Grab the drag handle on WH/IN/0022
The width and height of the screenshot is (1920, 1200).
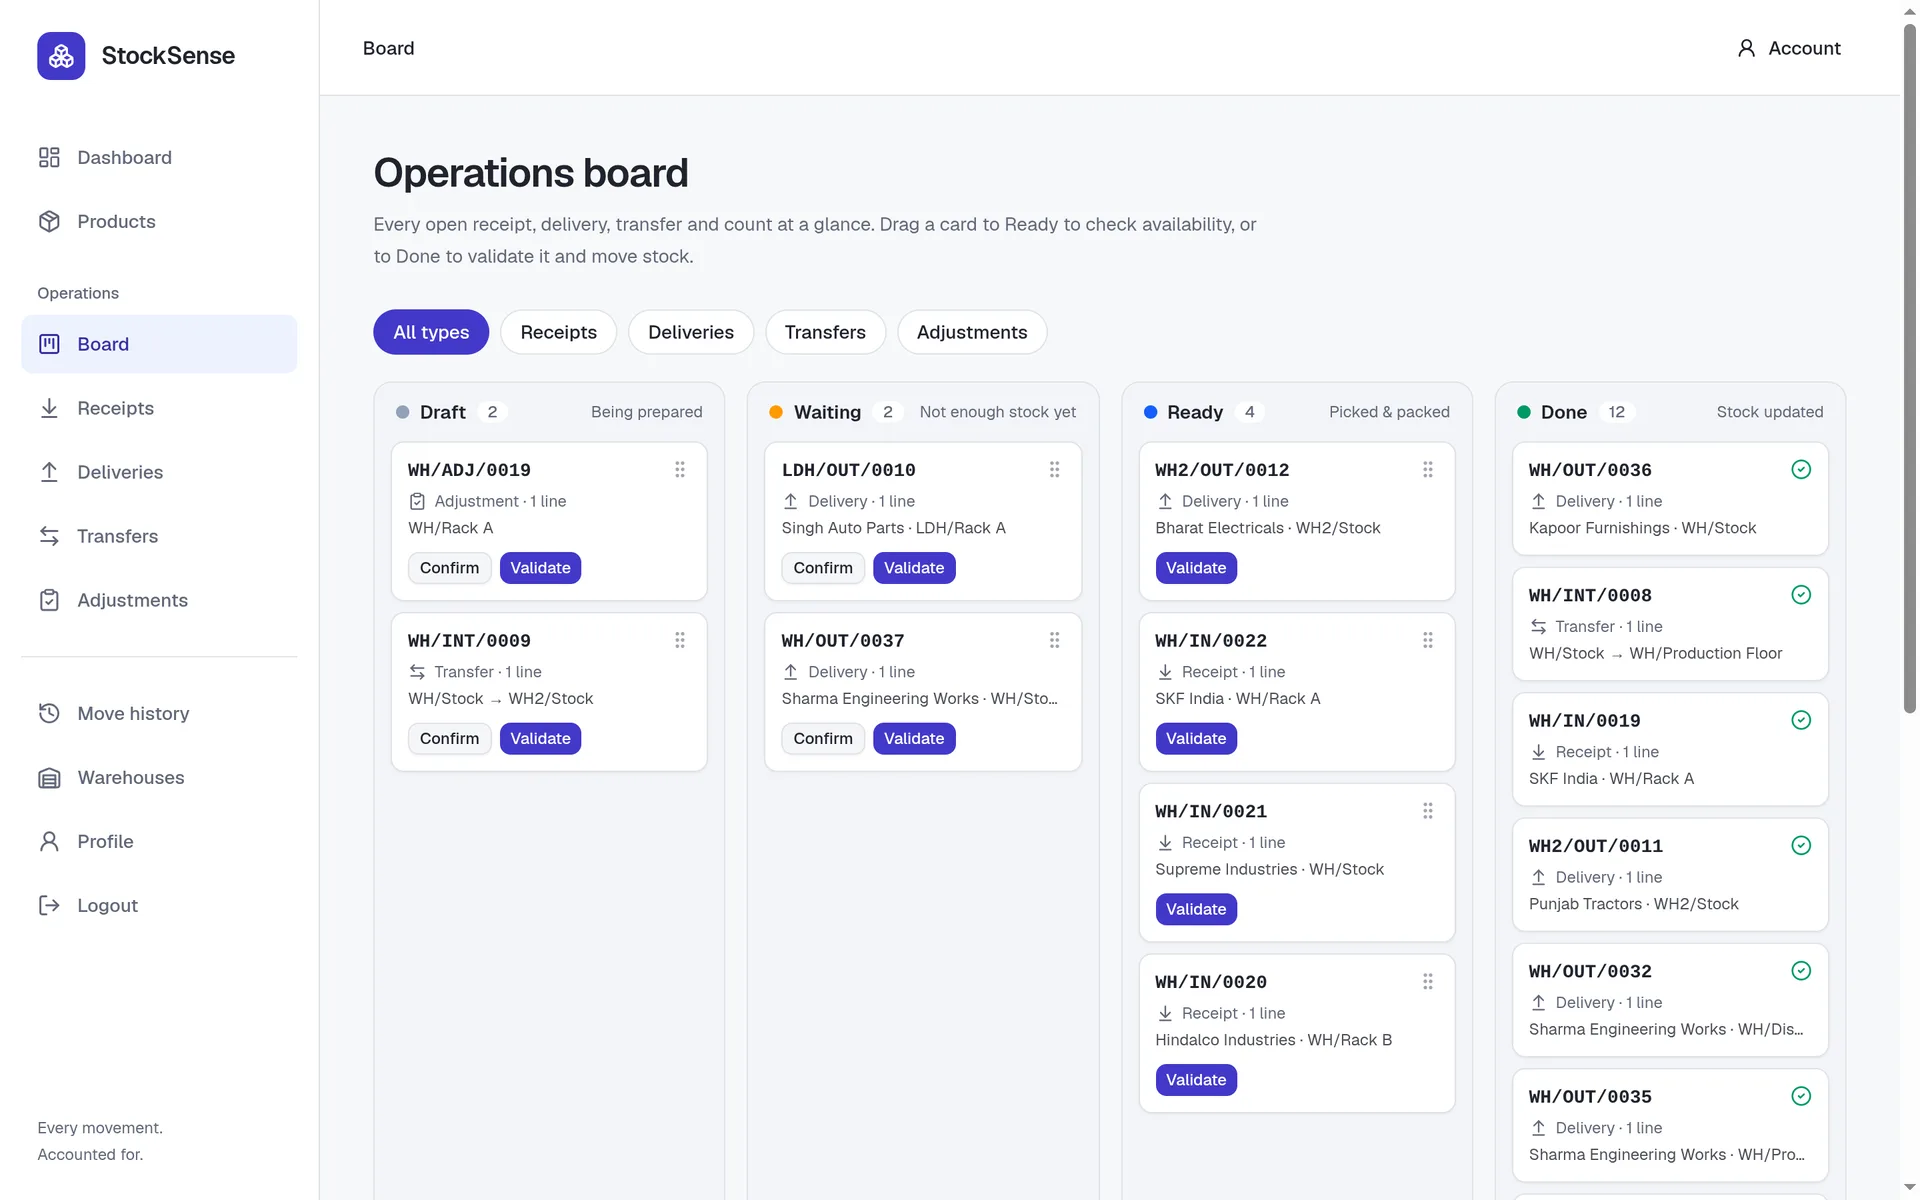coord(1428,640)
